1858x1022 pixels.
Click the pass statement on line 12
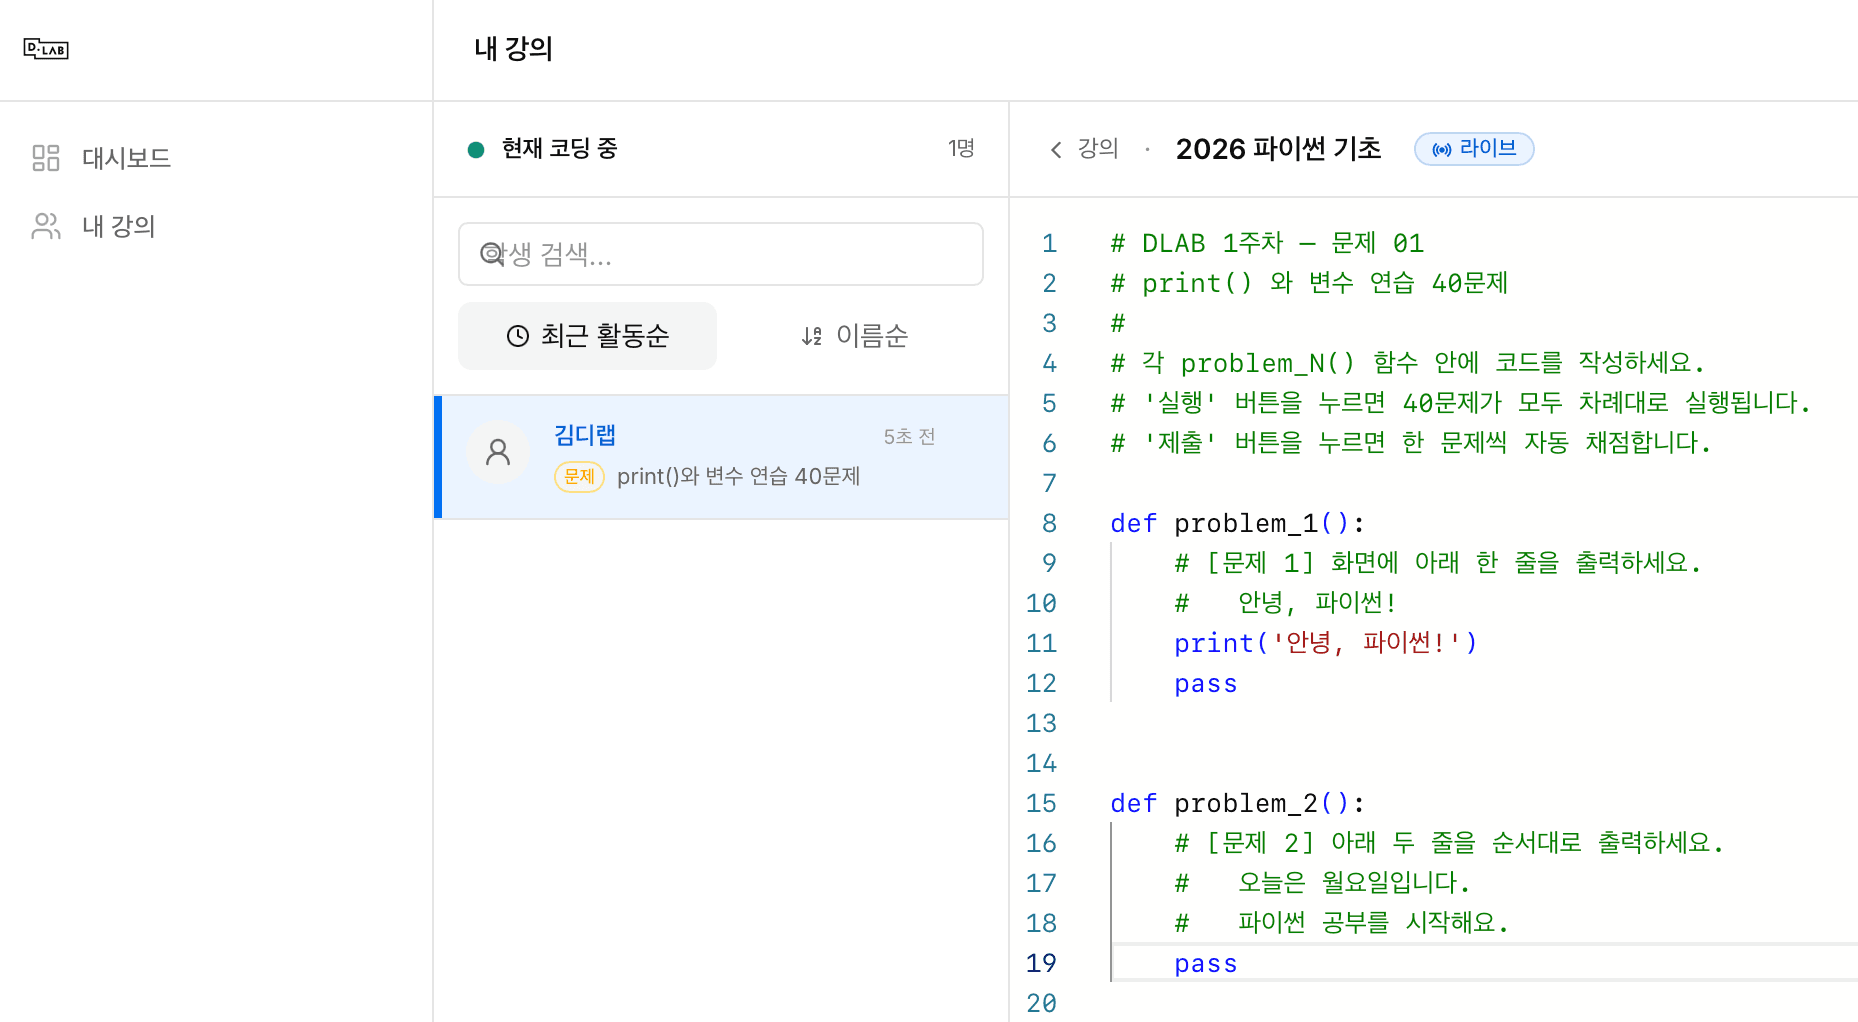click(x=1205, y=683)
